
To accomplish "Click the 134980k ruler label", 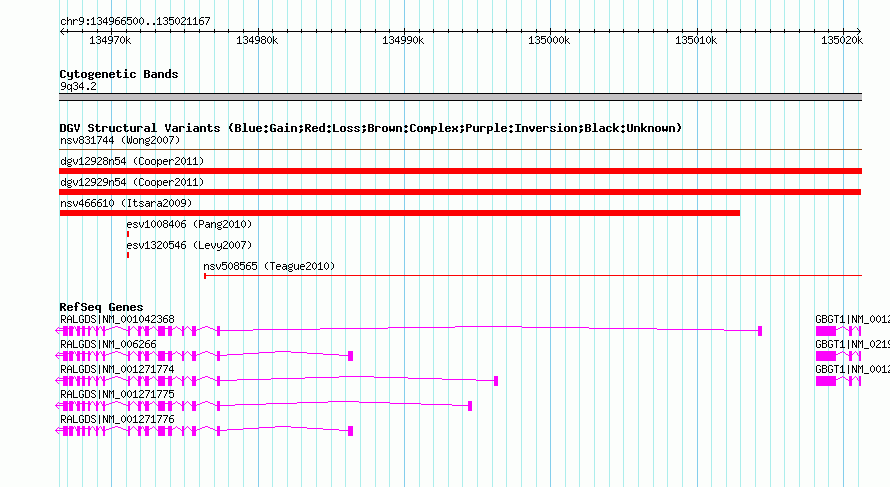I will click(257, 40).
